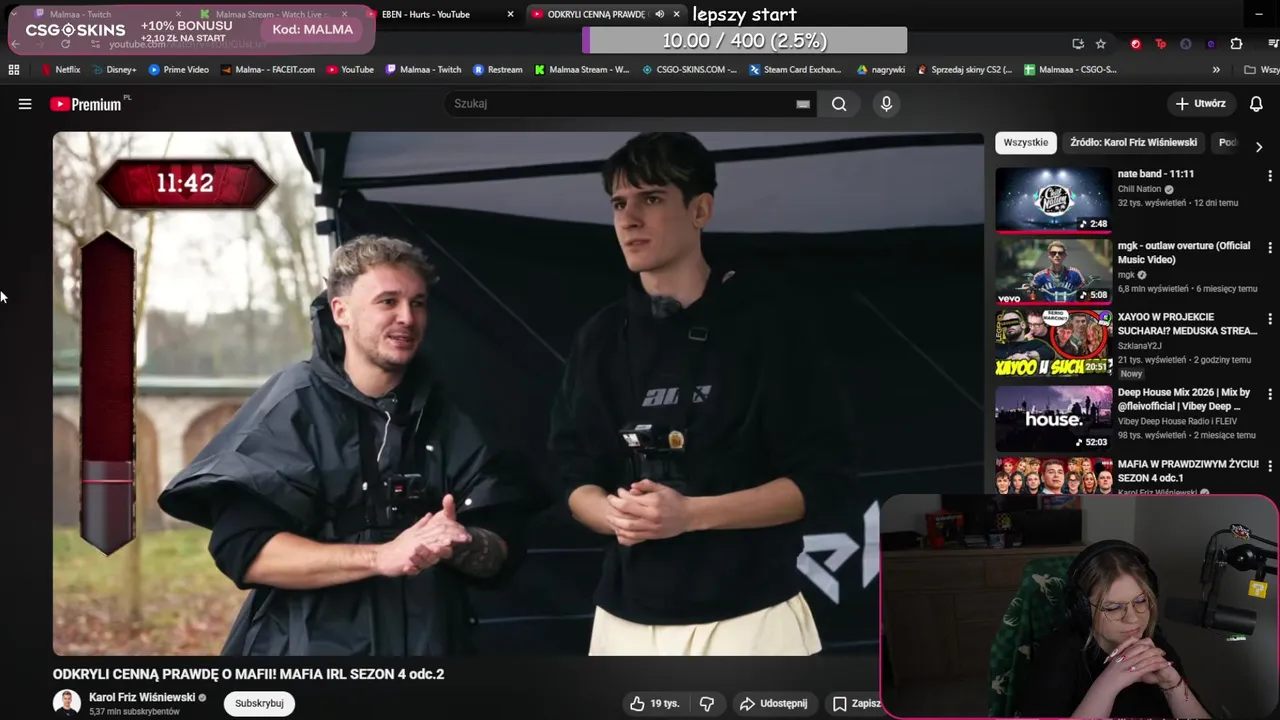Open Karol Friz Wiśniewski channel avatar
1280x720 pixels.
[x=67, y=703]
